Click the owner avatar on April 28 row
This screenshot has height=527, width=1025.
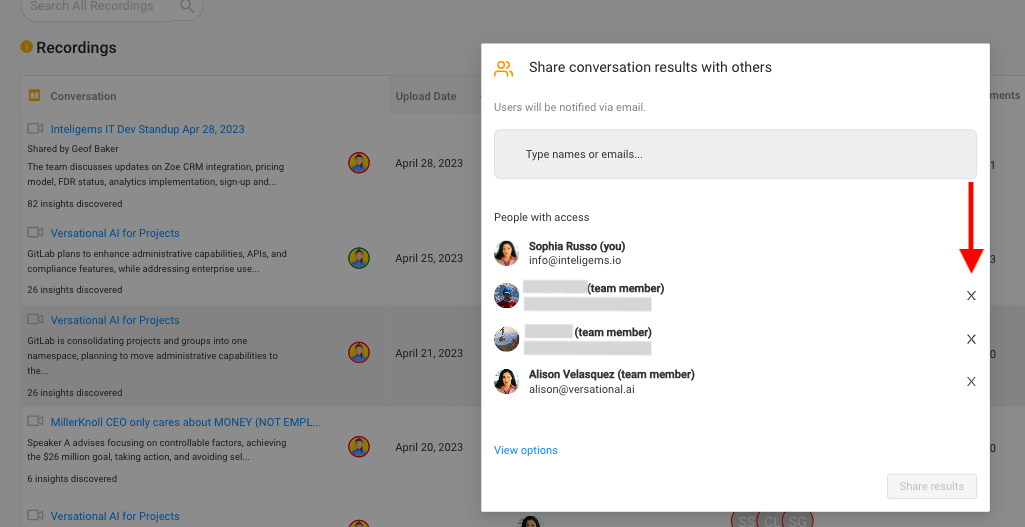click(x=359, y=163)
